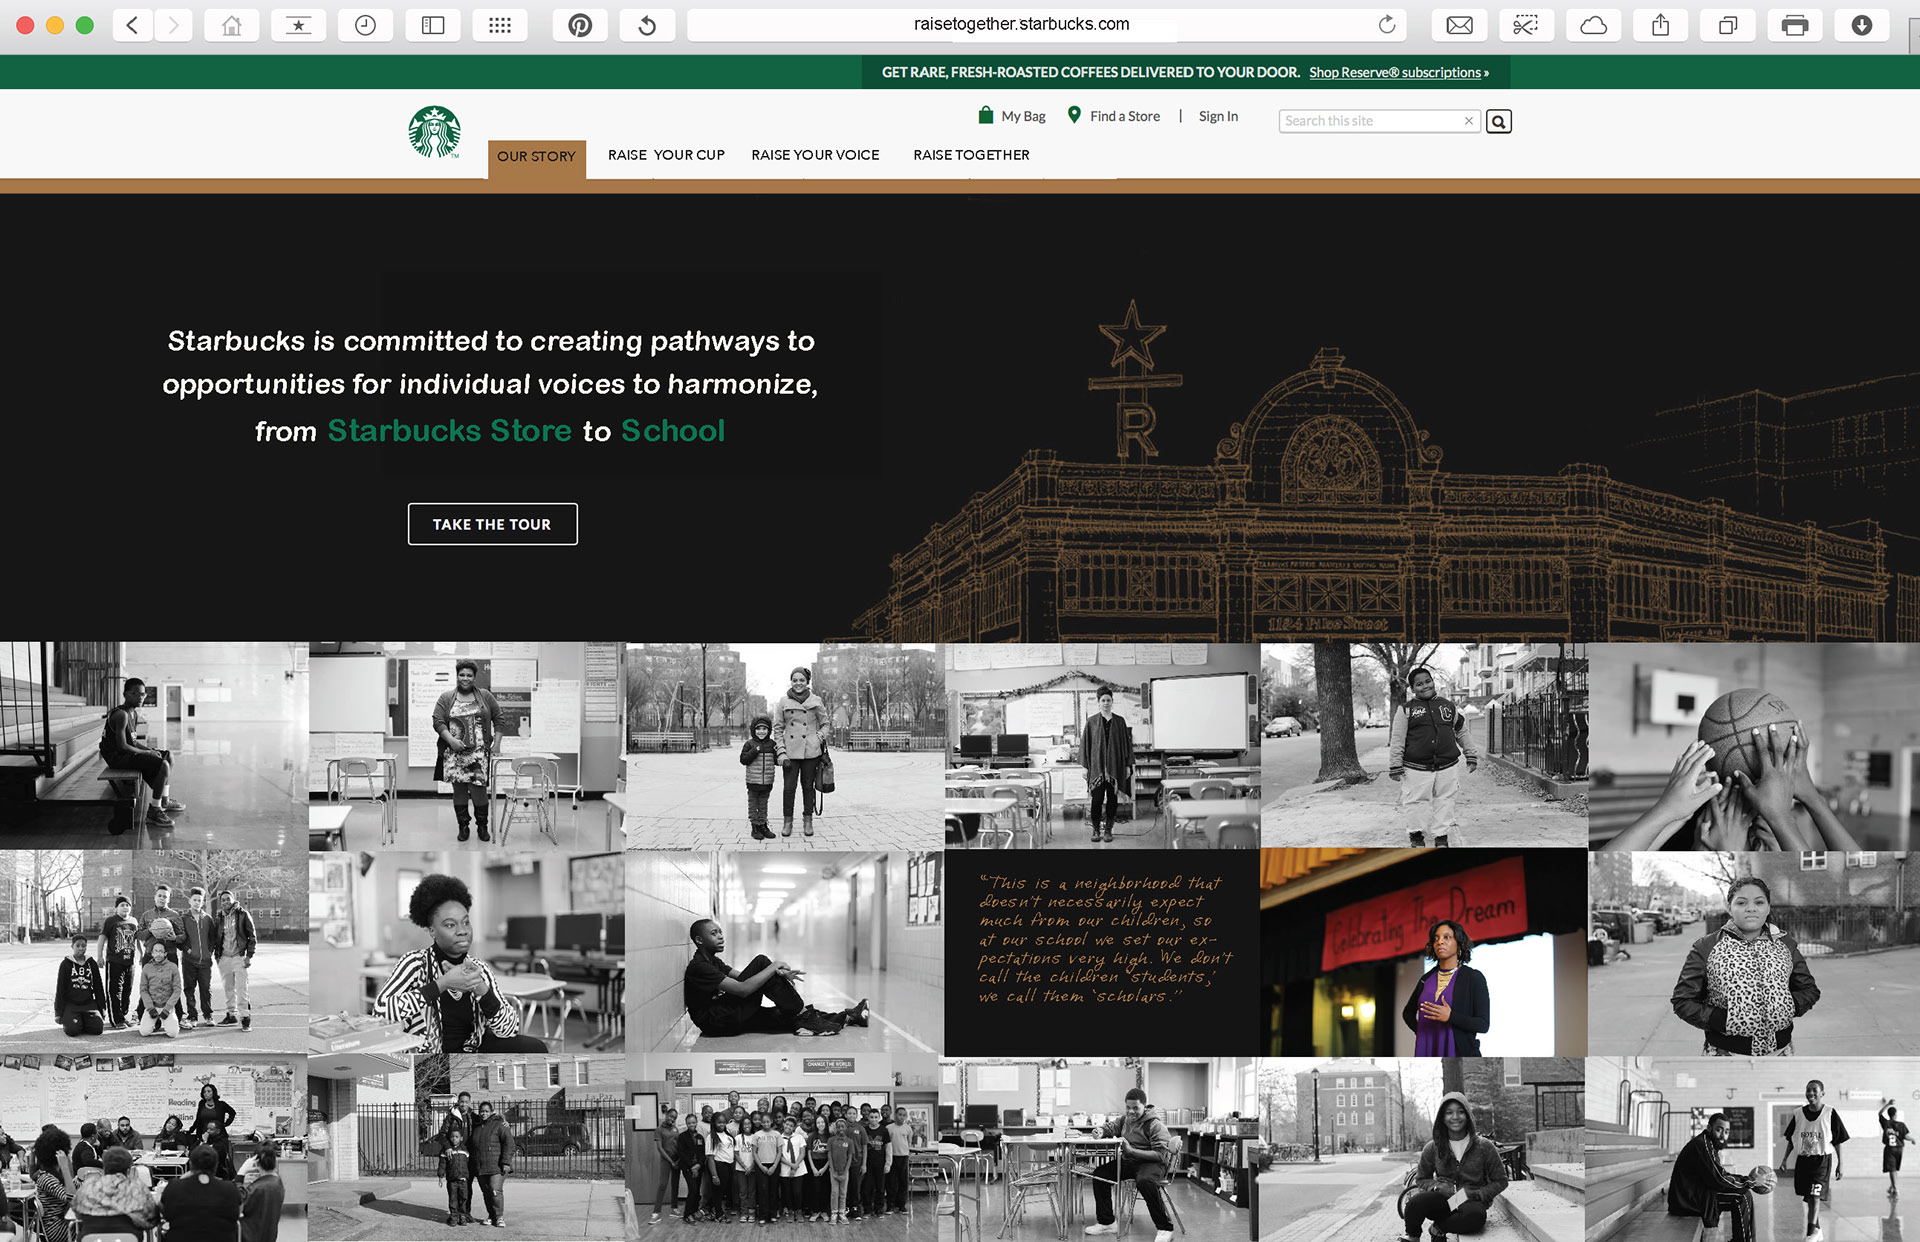Click the raisetogether.starbucks.com address bar
1920x1242 pixels.
click(1046, 25)
